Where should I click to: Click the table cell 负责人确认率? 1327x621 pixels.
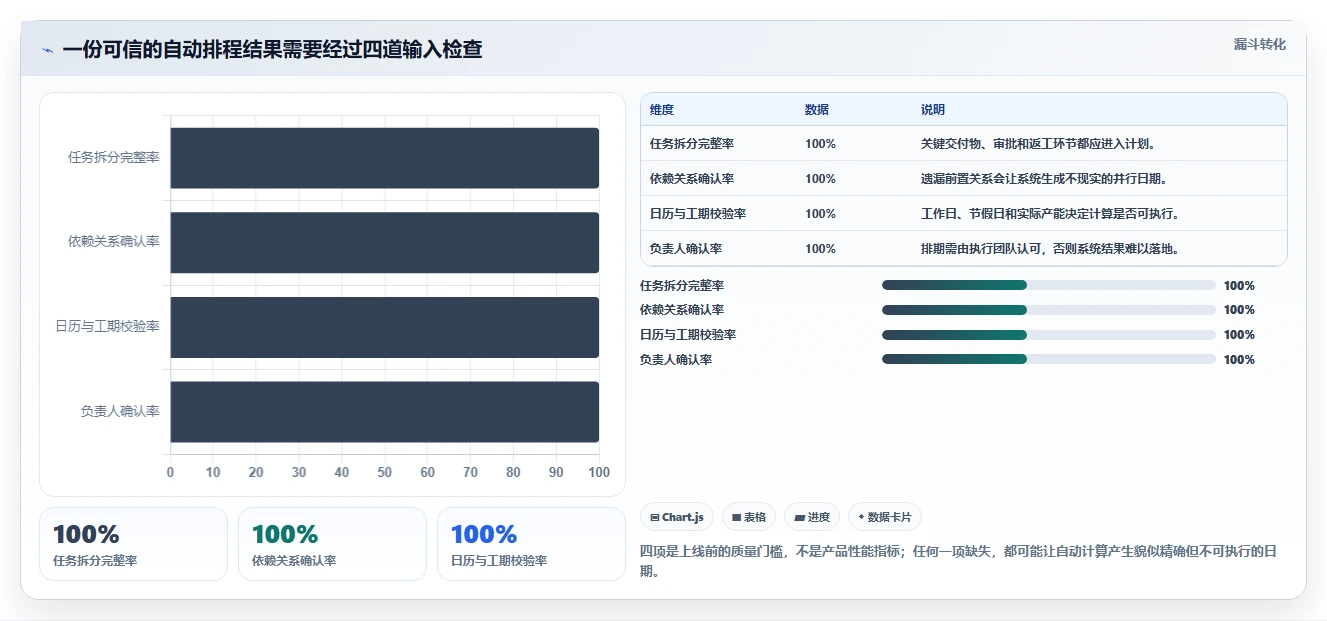[686, 249]
